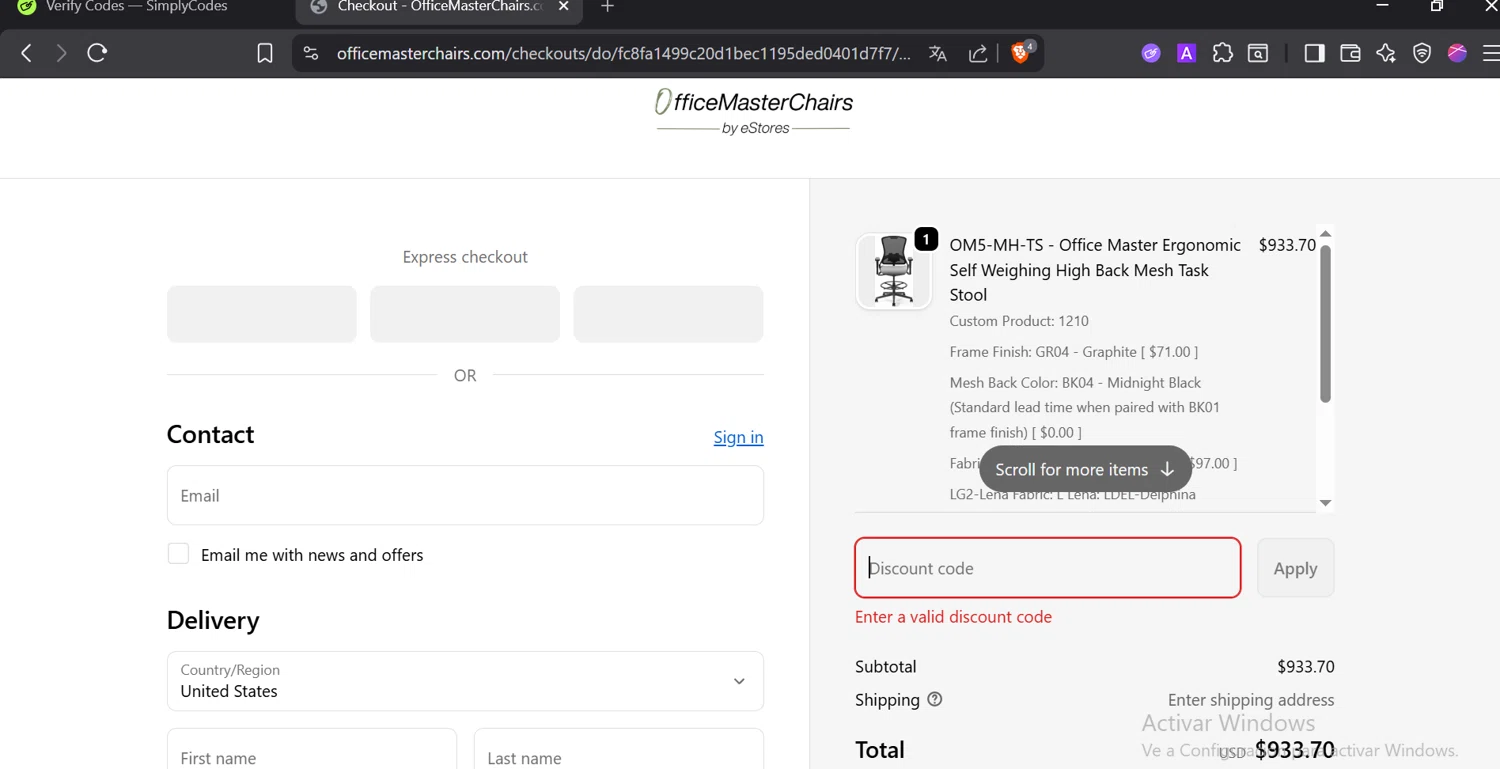Switch to Verify Codes SimplyCodes tab

click(x=137, y=7)
